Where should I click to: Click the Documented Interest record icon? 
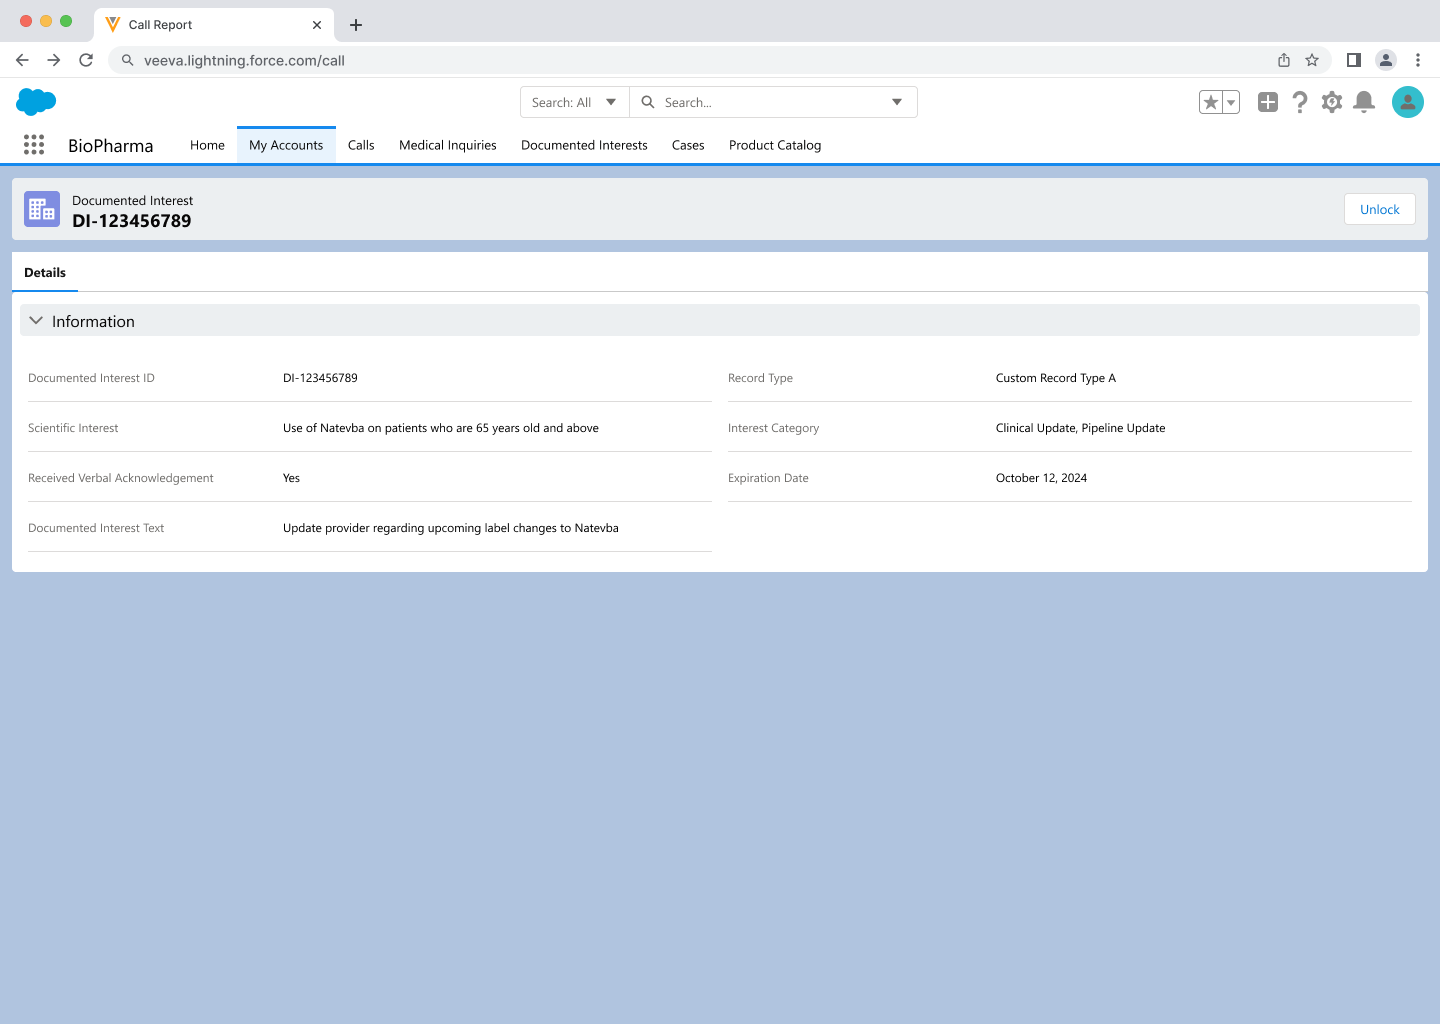pyautogui.click(x=42, y=209)
